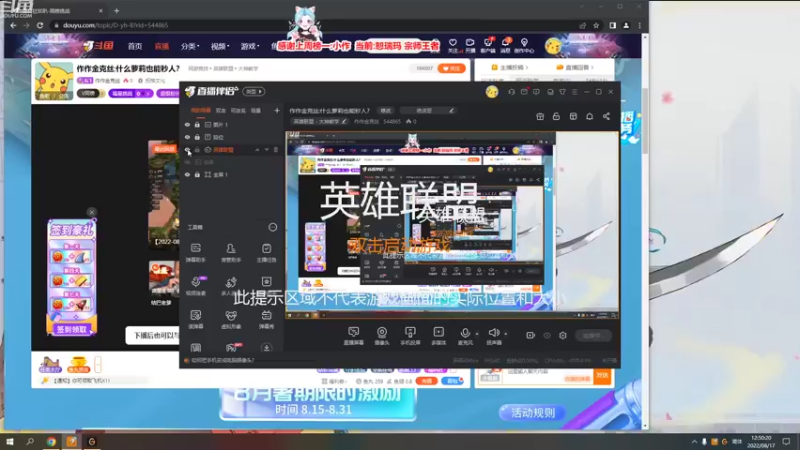Go to 首页 in Douyu navigation
The width and height of the screenshot is (800, 450).
(135, 46)
